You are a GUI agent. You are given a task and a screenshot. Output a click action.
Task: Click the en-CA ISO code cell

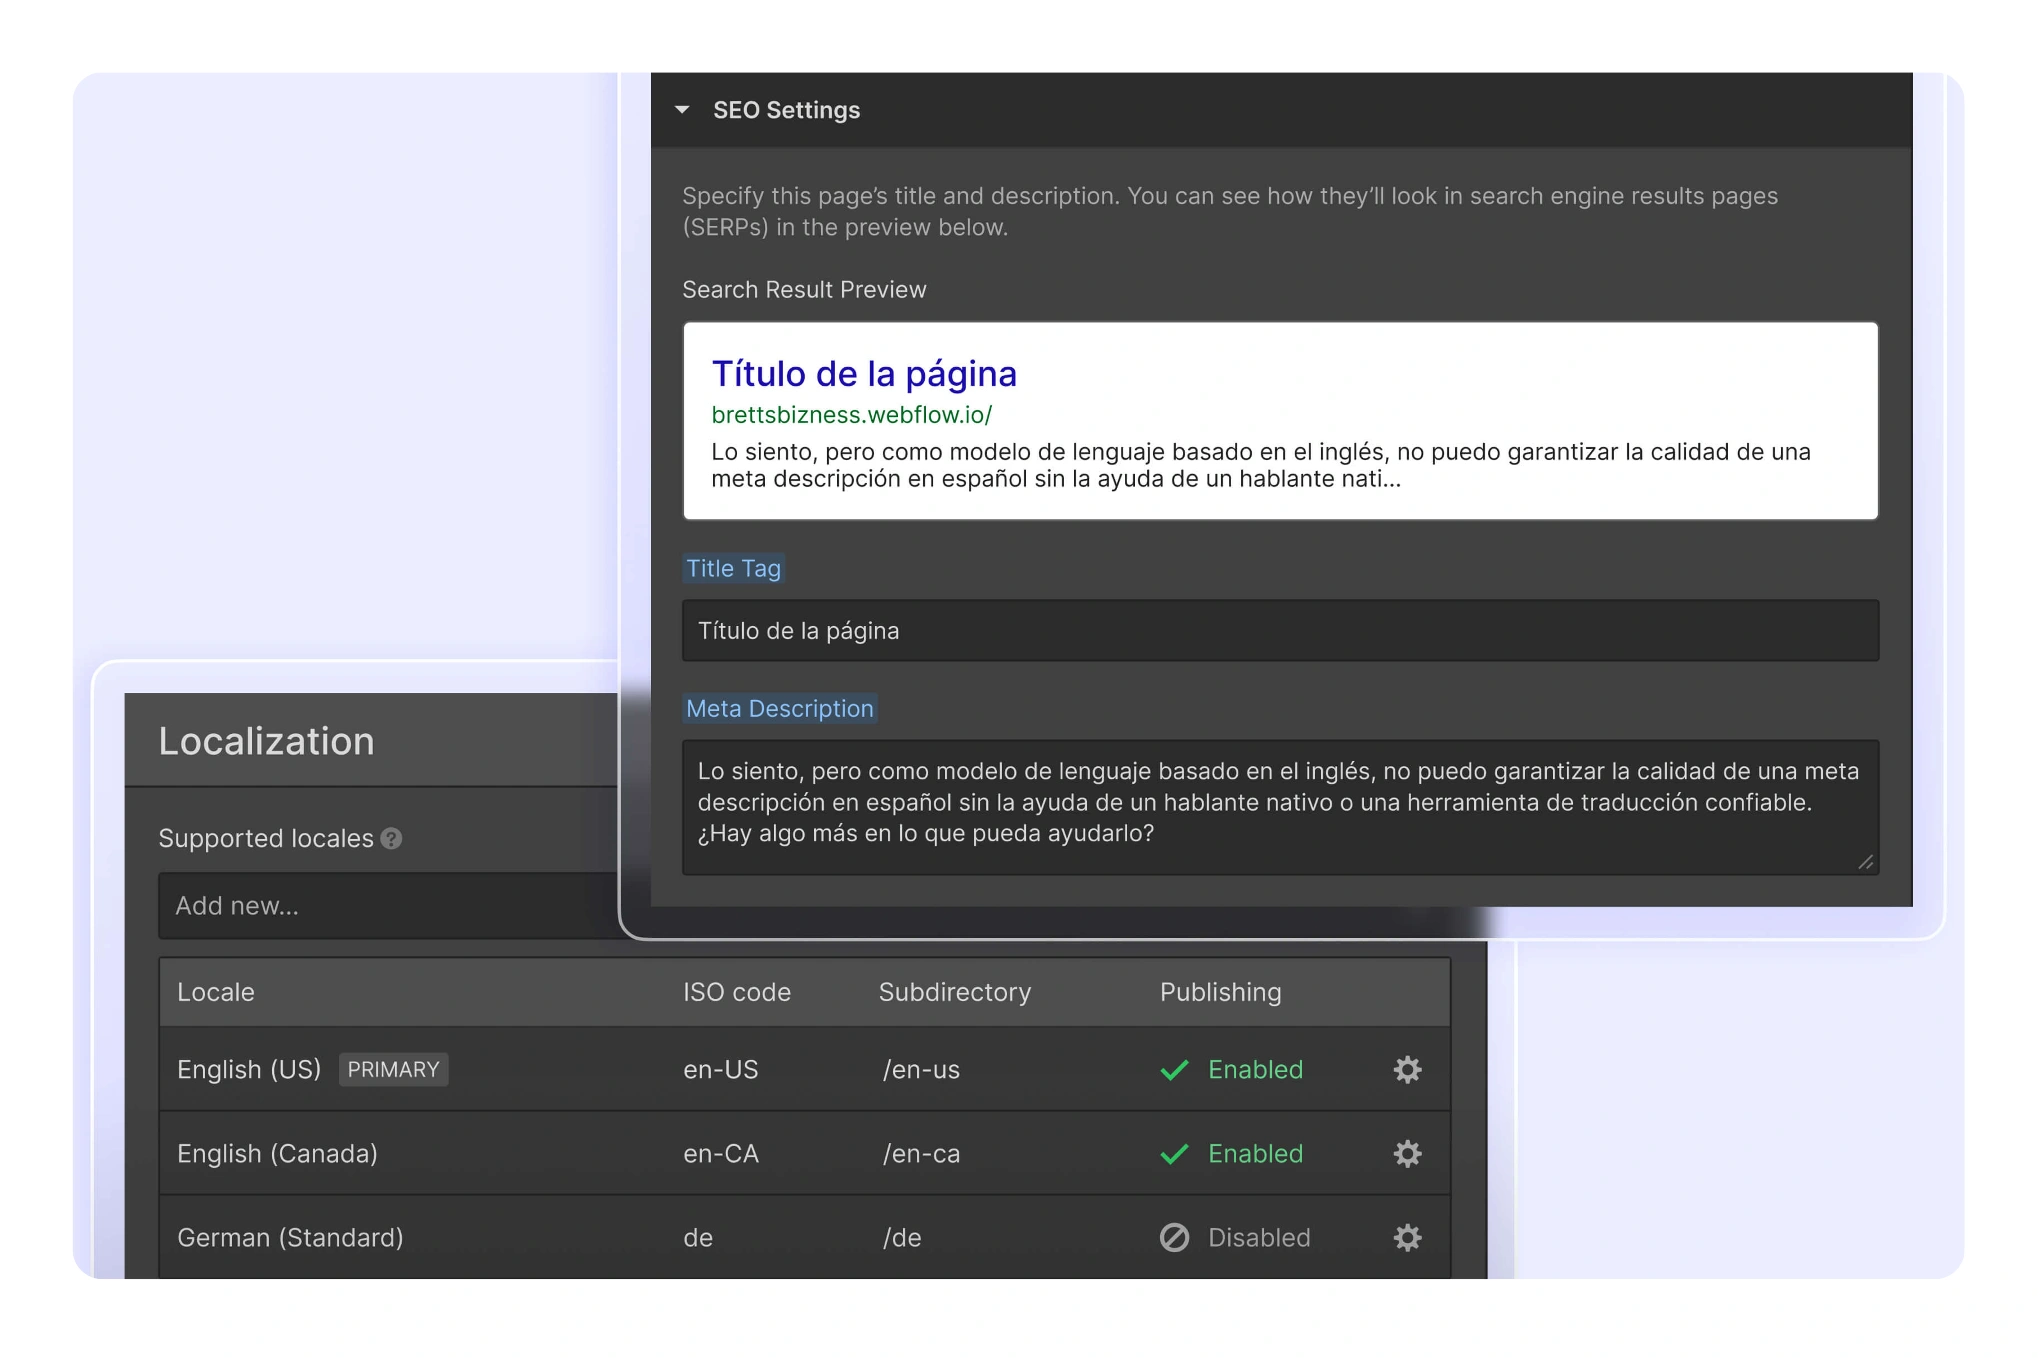720,1154
